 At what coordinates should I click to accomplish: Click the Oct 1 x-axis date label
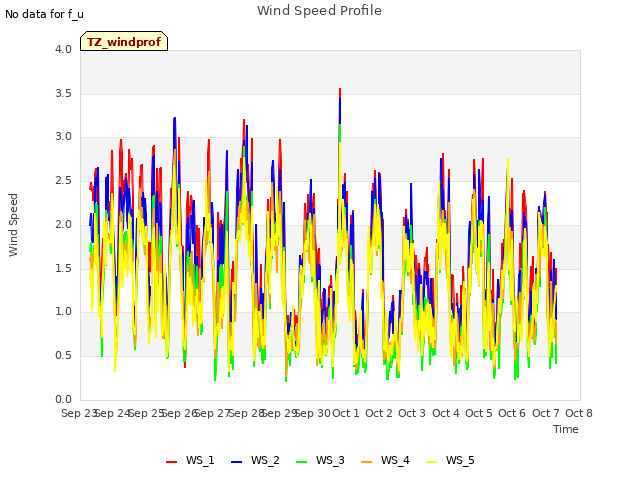pyautogui.click(x=346, y=413)
